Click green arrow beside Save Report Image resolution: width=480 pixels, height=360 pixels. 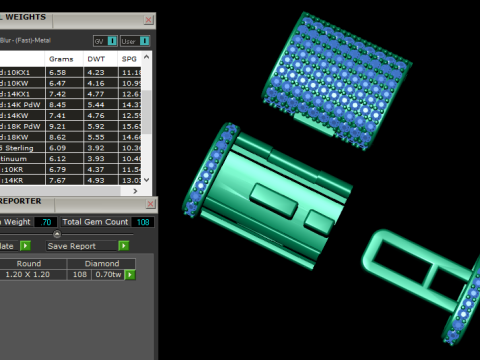pyautogui.click(x=124, y=246)
